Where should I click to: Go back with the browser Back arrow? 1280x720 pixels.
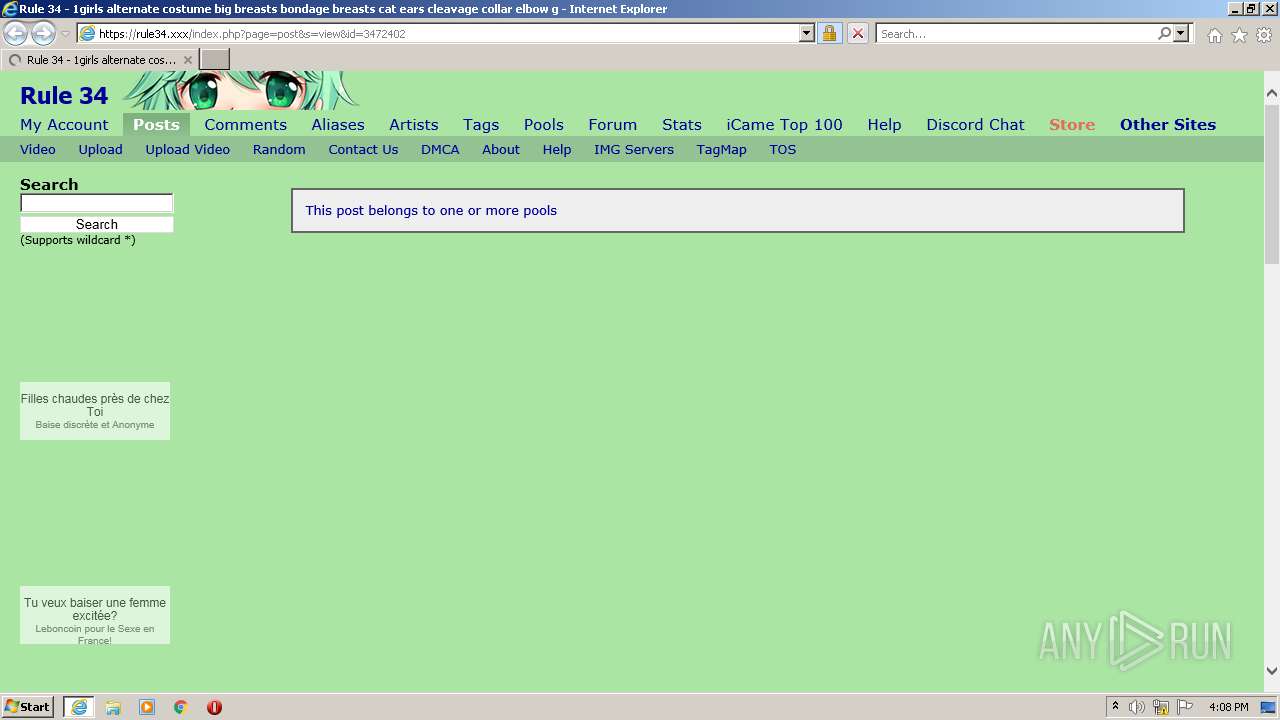[16, 34]
